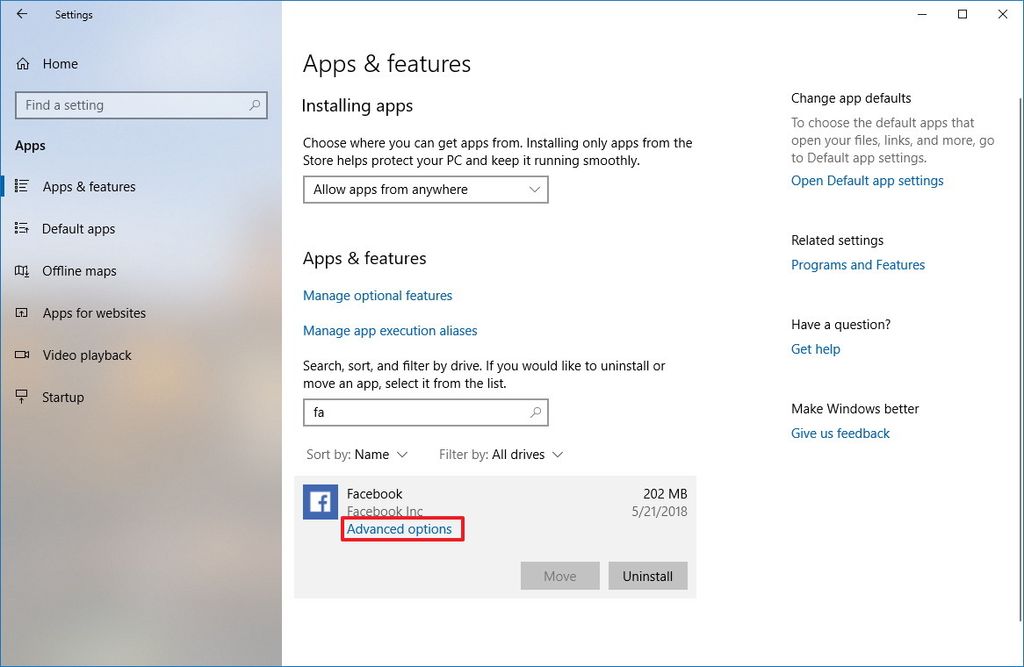The width and height of the screenshot is (1024, 667).
Task: Open Programs and Features link
Action: click(858, 264)
